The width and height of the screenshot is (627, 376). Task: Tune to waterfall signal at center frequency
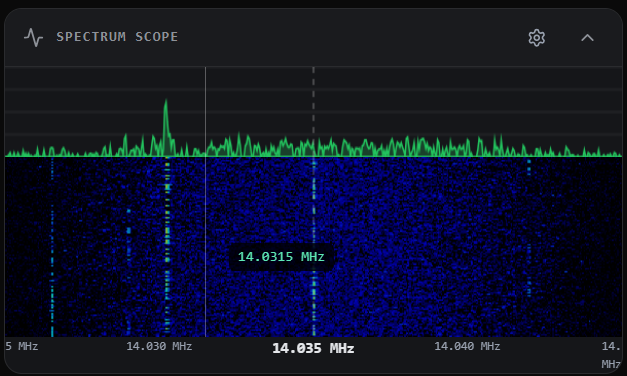[x=314, y=246]
